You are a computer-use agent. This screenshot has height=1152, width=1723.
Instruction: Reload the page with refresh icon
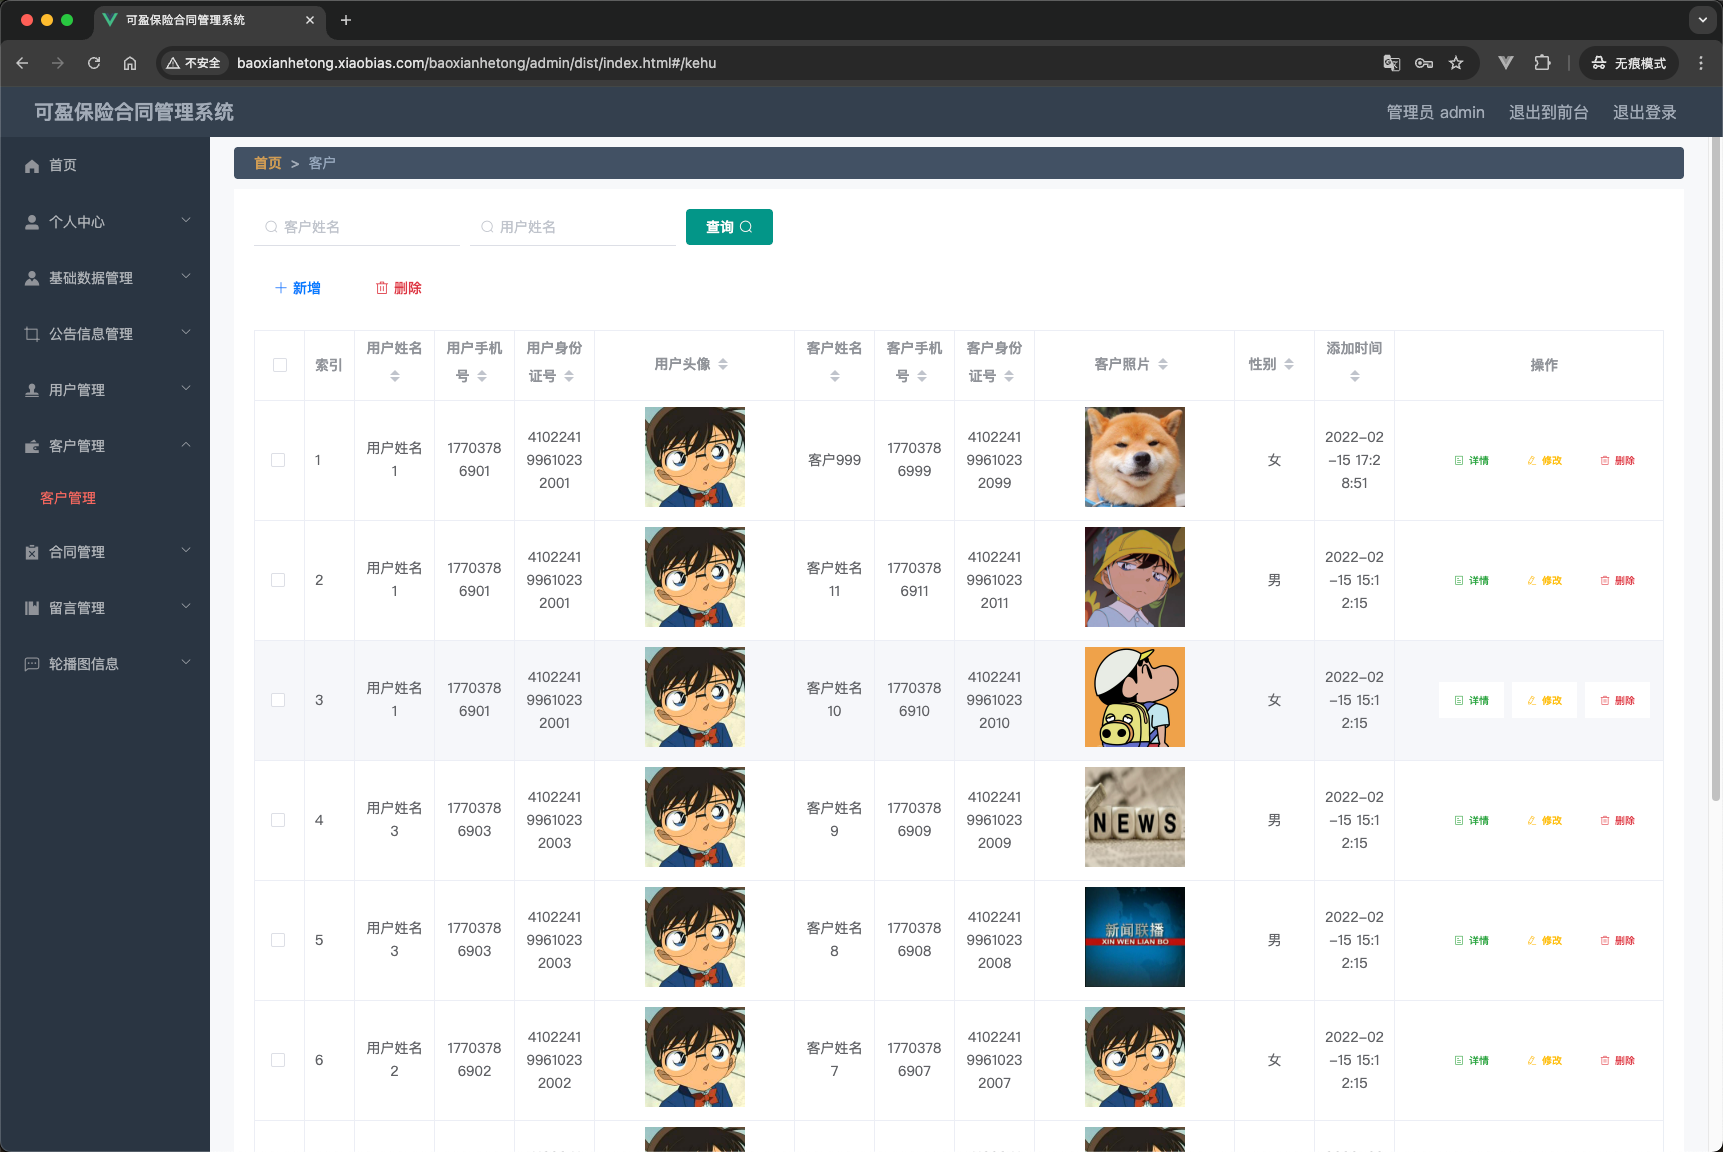tap(94, 63)
